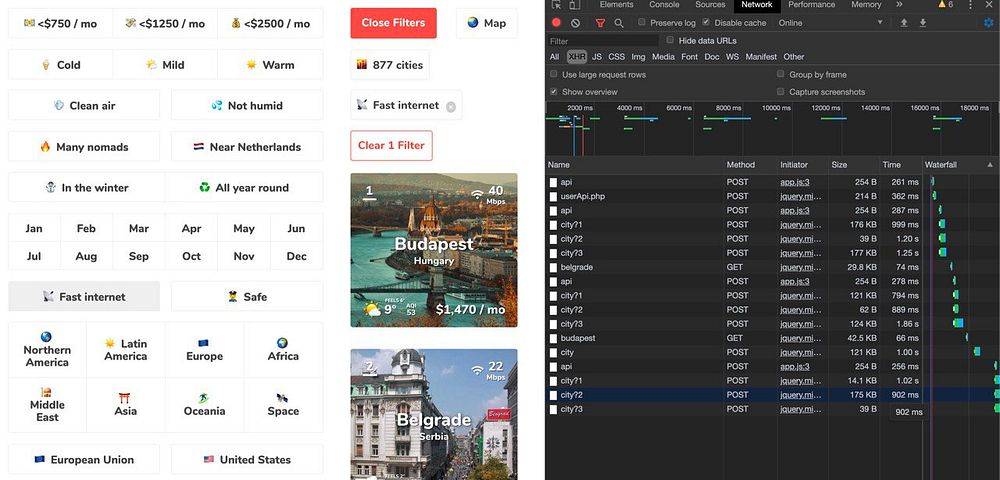
Task: Open the Map view button
Action: click(487, 23)
